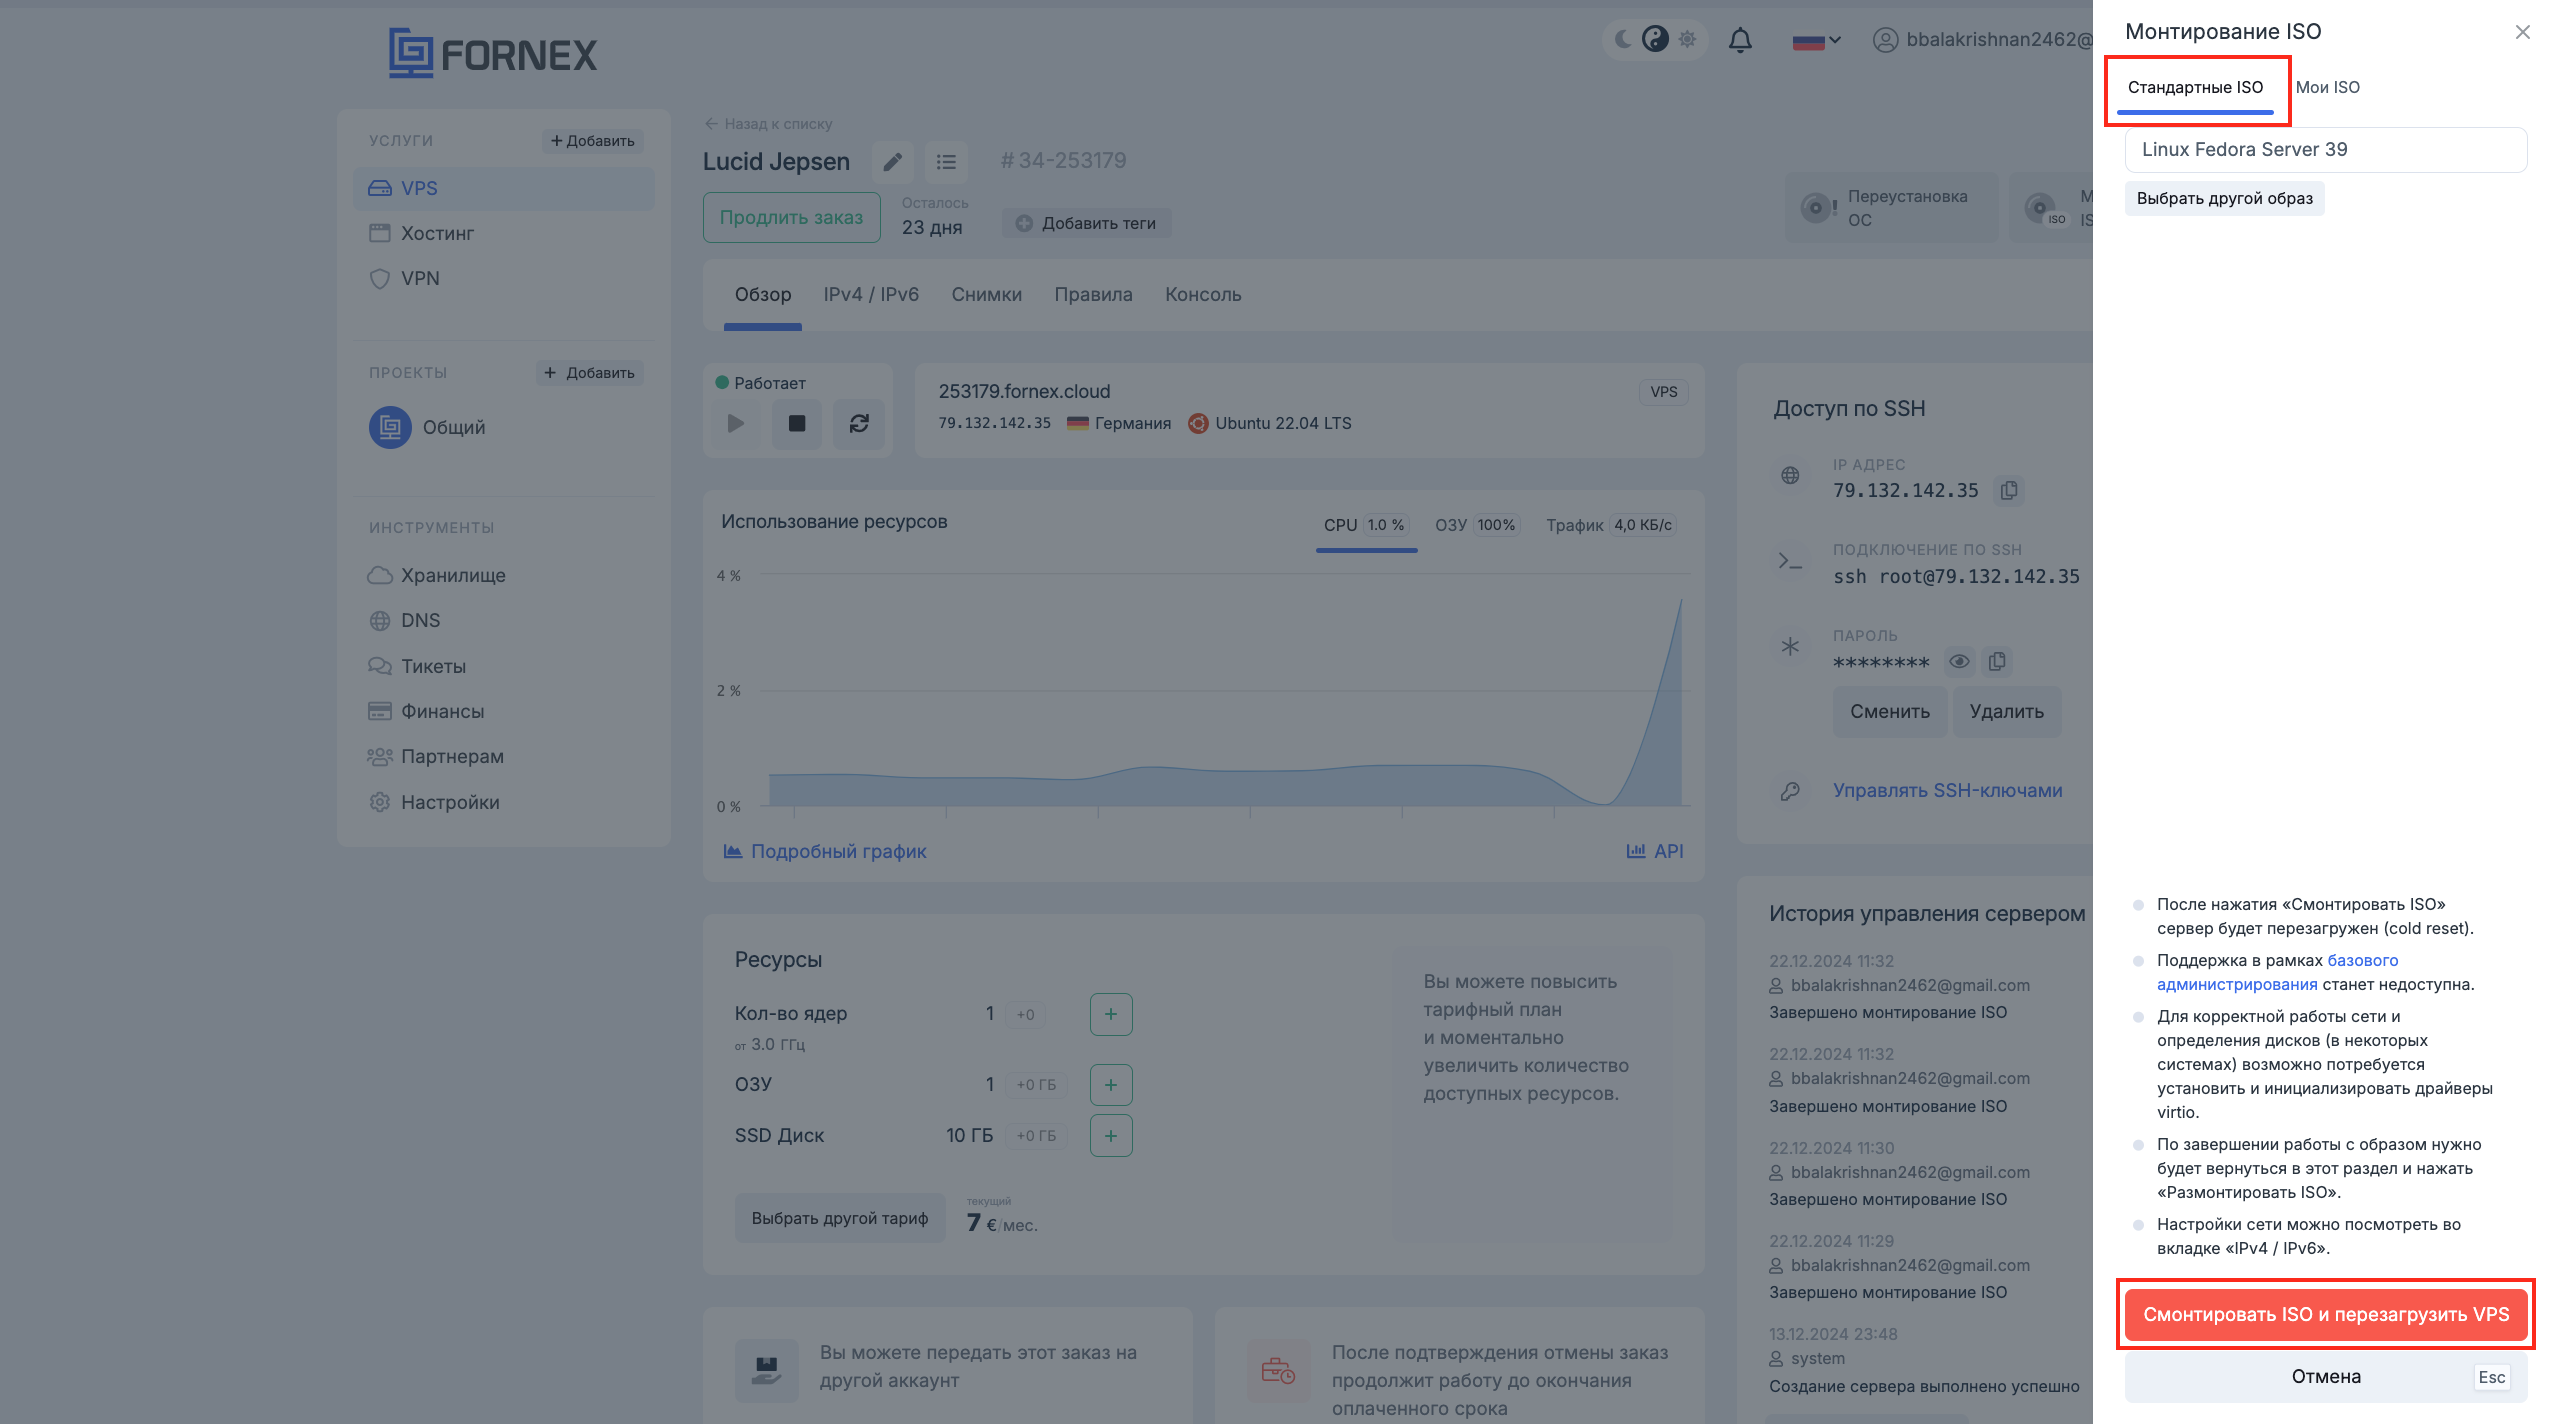Image resolution: width=2560 pixels, height=1424 pixels.
Task: Select dark theme moon icon
Action: point(1623,39)
